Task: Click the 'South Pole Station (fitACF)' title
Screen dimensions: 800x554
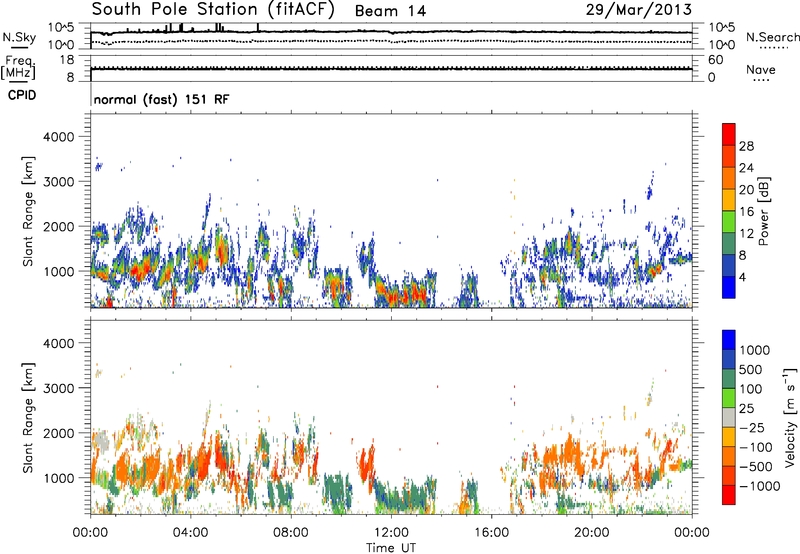Action: 213,10
